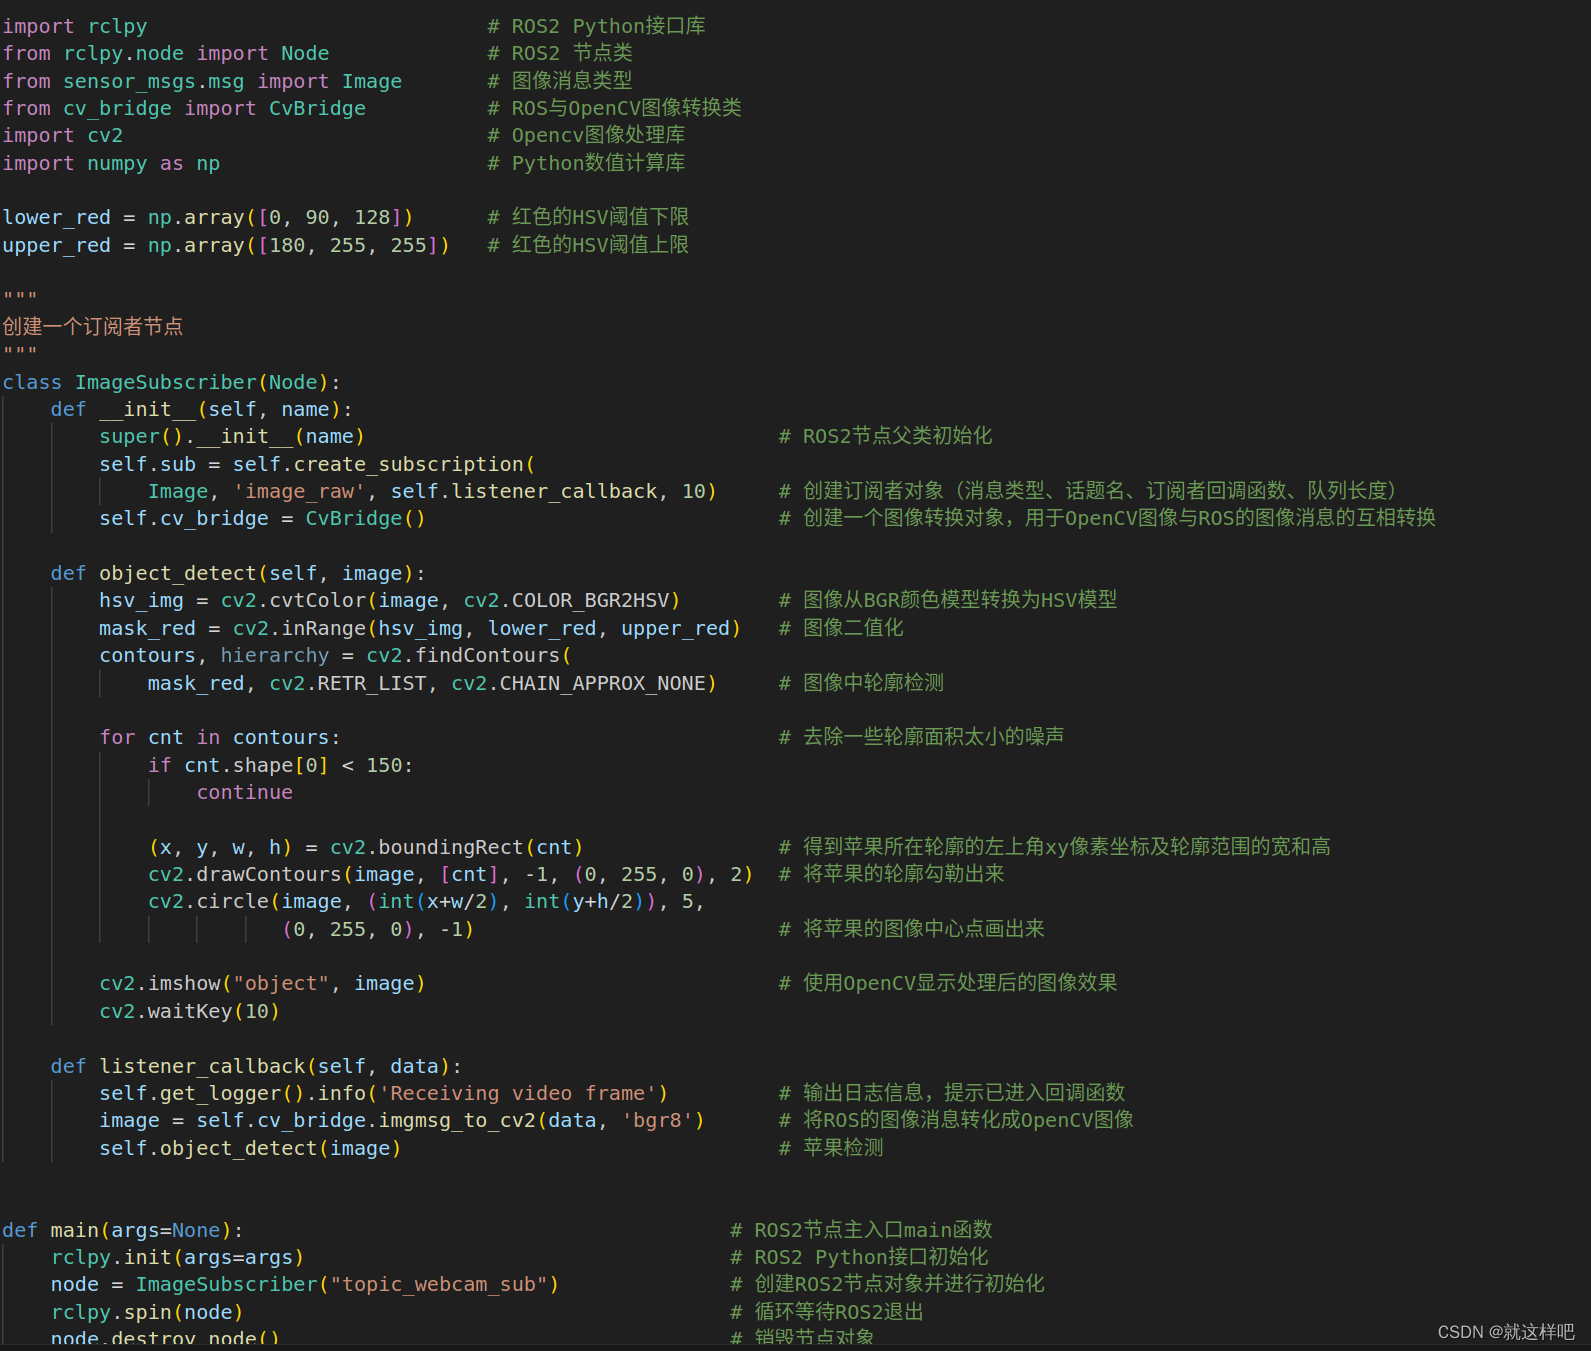Click 'cv2.waitKey(10)' line

click(x=189, y=1011)
